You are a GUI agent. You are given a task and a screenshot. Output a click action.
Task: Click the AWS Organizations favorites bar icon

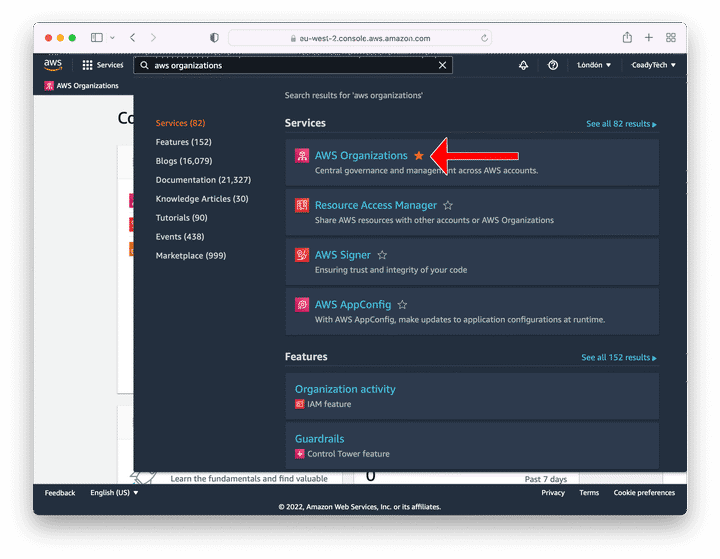[49, 86]
